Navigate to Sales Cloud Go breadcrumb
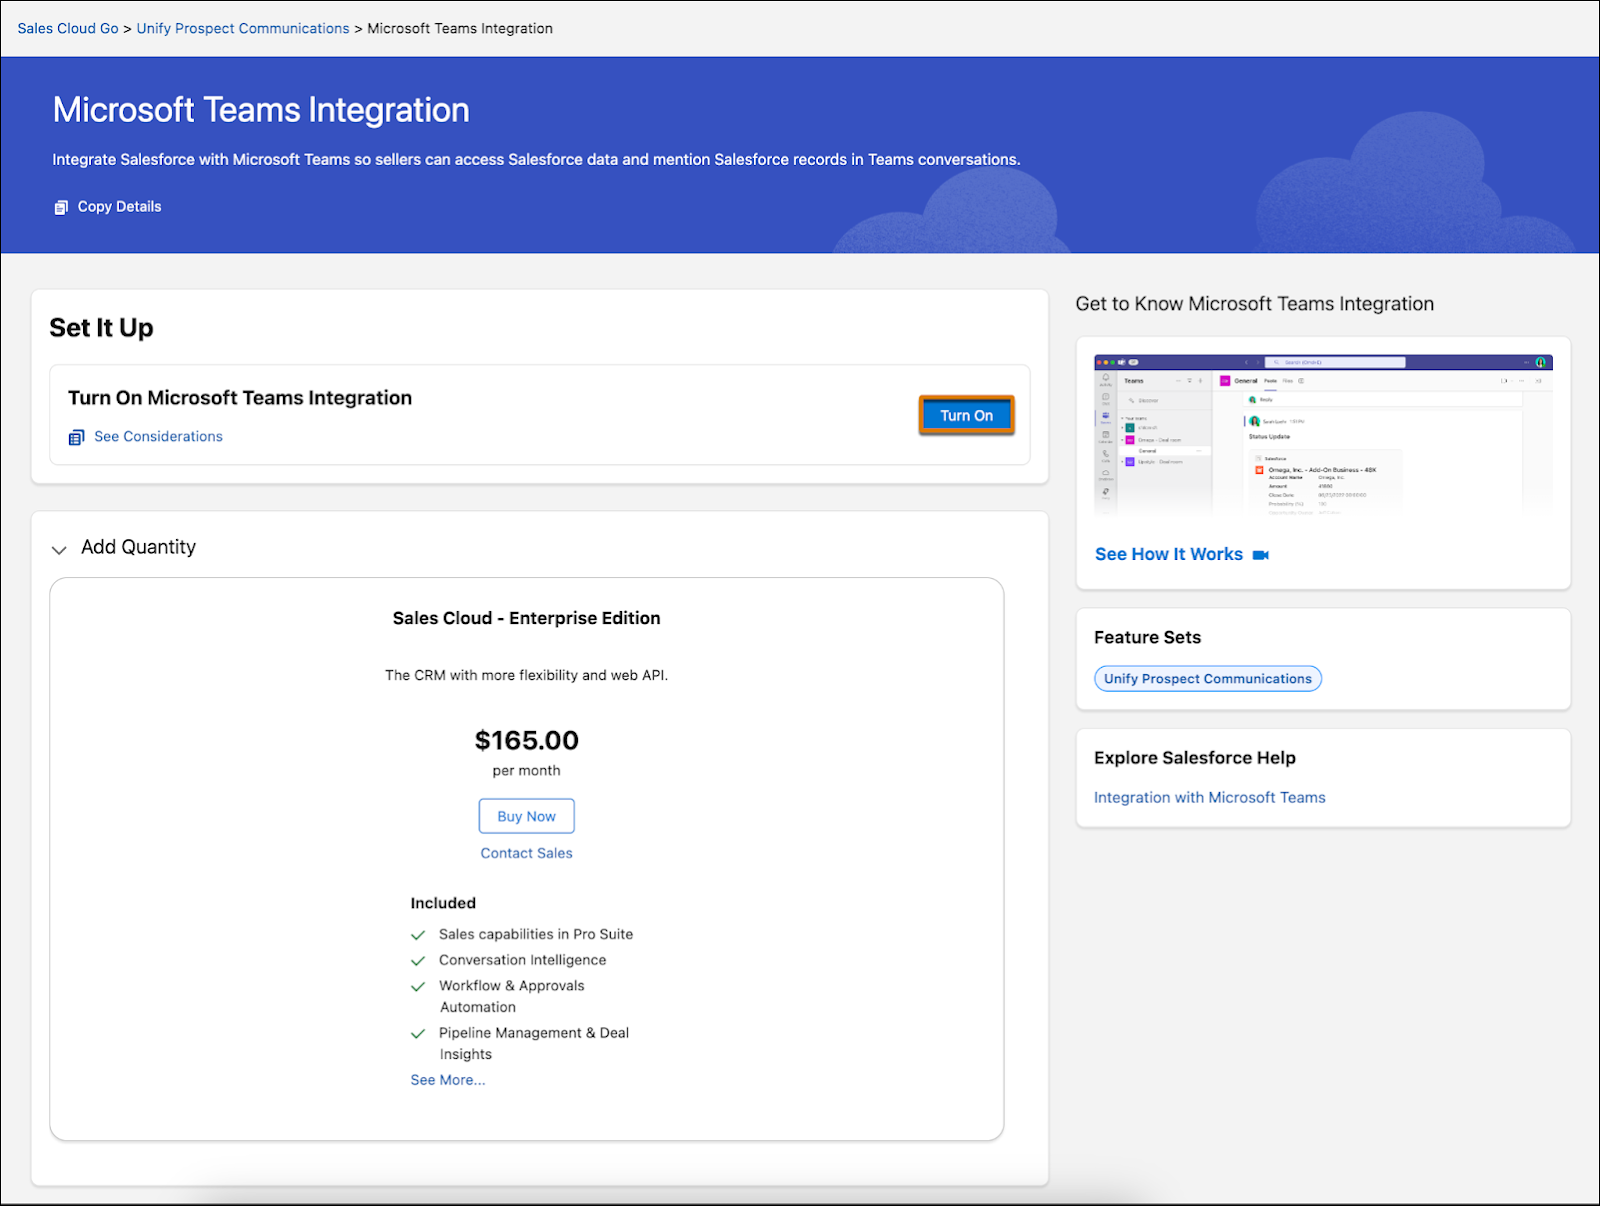This screenshot has width=1600, height=1206. tap(67, 28)
